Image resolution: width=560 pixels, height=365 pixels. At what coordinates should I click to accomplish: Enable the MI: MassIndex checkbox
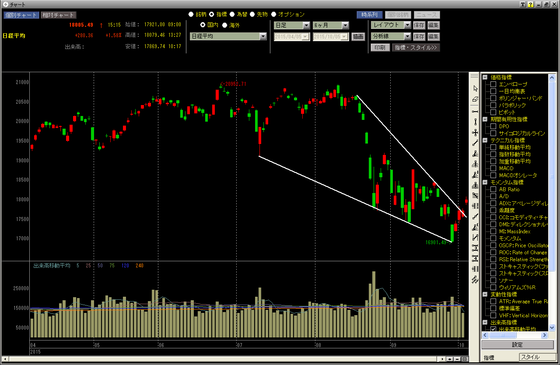tap(493, 231)
